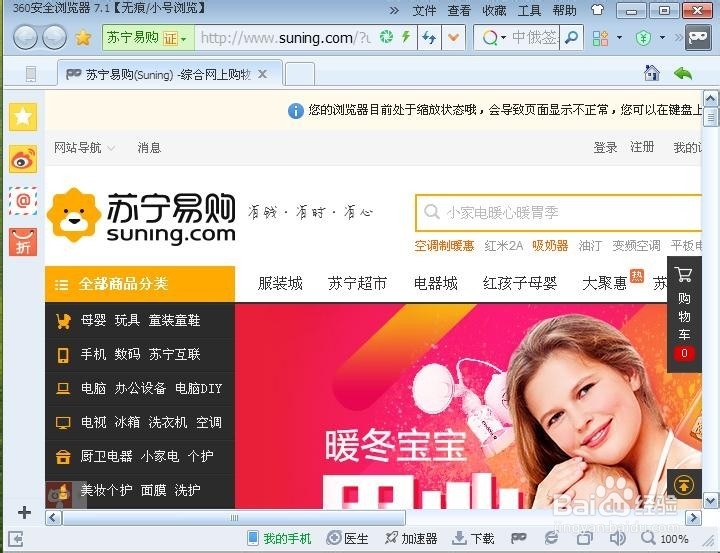Image resolution: width=720 pixels, height=553 pixels.
Task: Go to 苏宁超市 navigation link
Action: [357, 283]
